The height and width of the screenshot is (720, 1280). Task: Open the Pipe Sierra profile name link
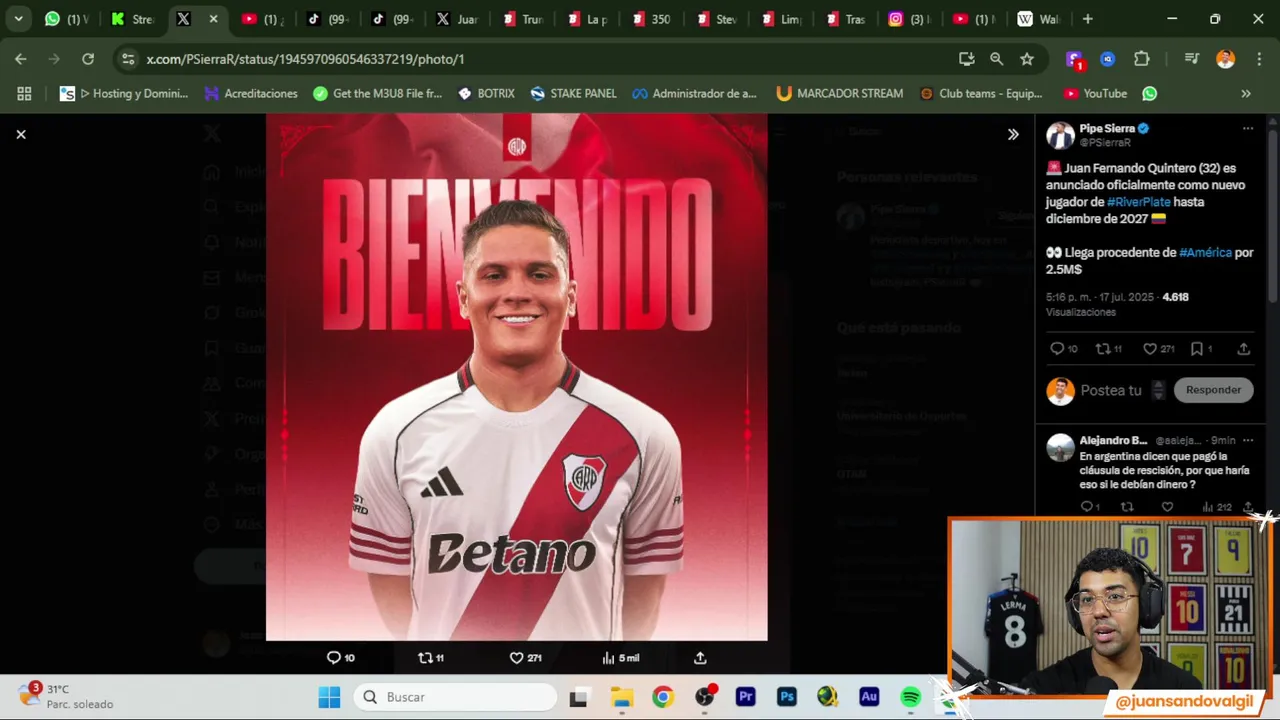coord(1107,128)
